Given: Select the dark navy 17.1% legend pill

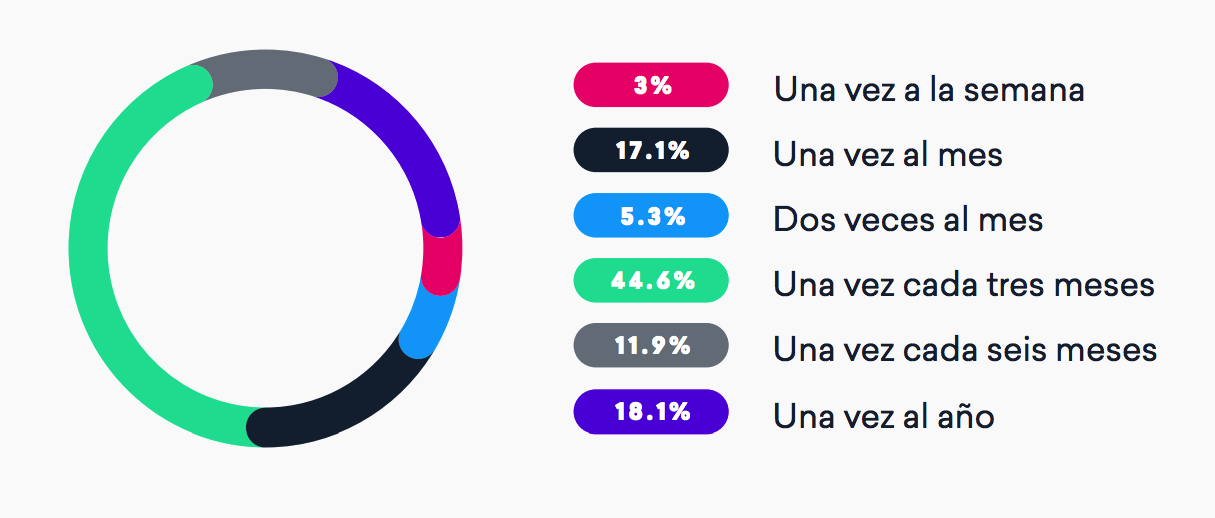Looking at the screenshot, I should click(x=651, y=151).
